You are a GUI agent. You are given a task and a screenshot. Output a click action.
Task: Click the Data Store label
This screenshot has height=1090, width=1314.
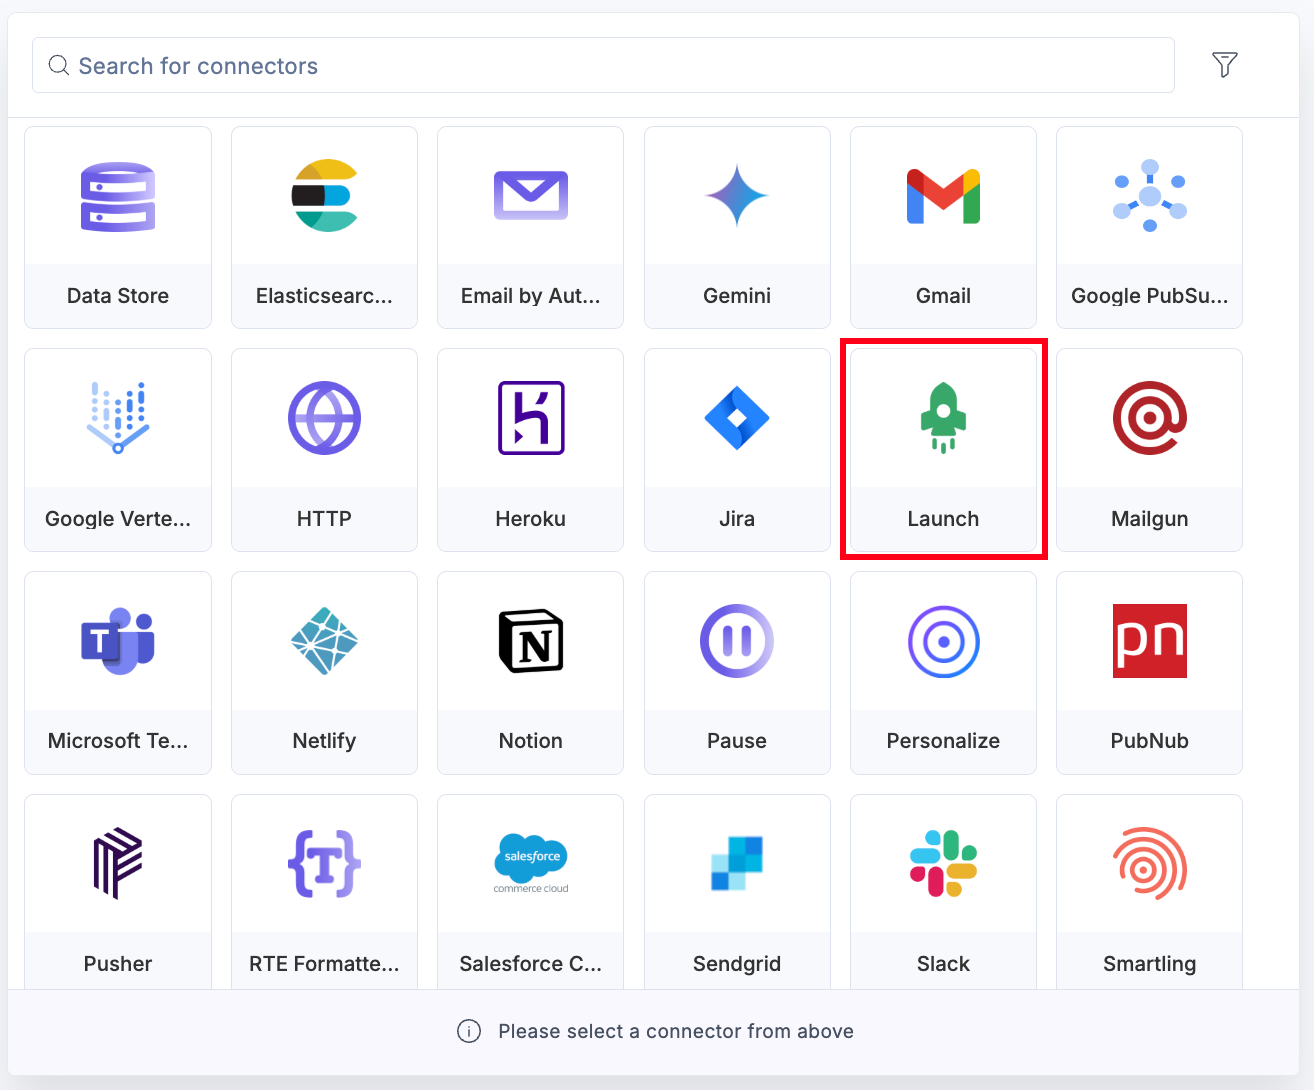coord(118,296)
